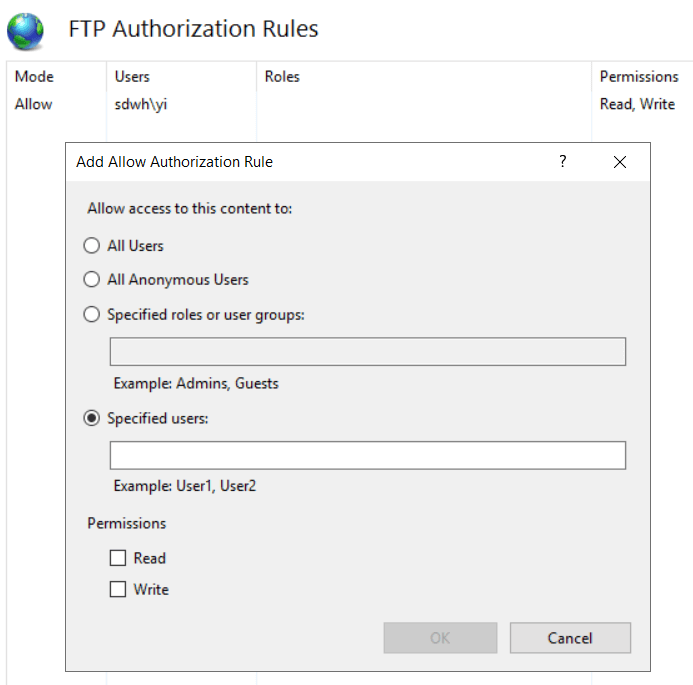Pick the Specified users radio button
The width and height of the screenshot is (693, 685).
[x=92, y=419]
